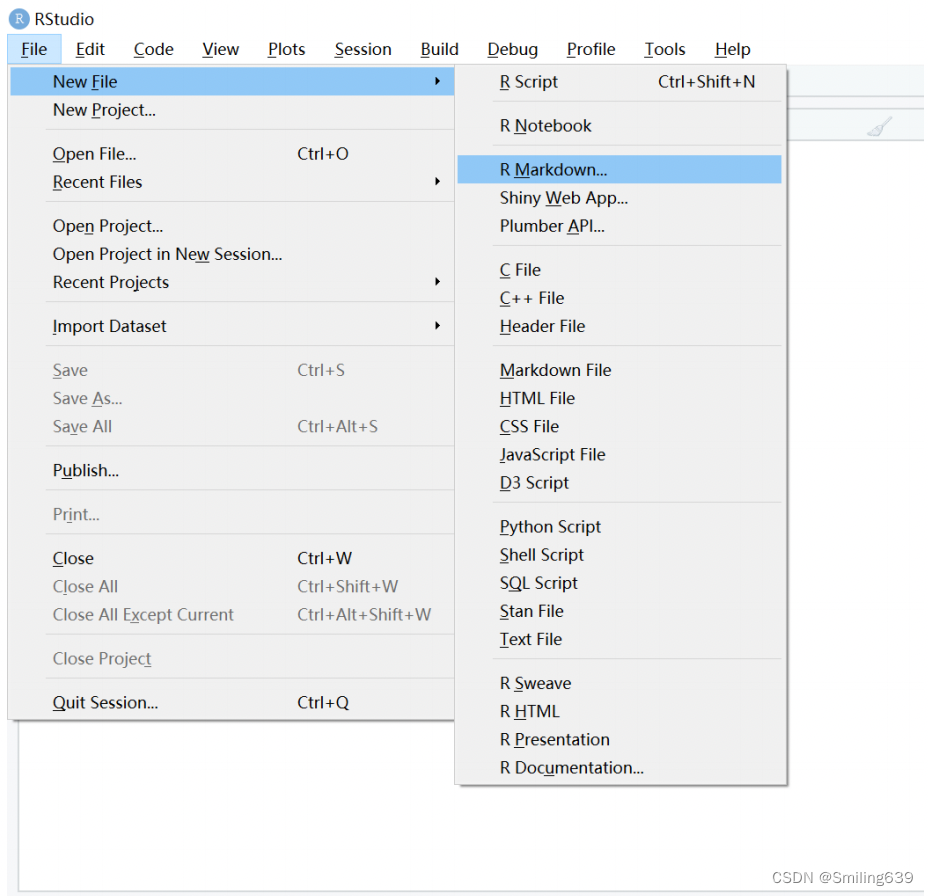Choose Plumber API... option
Viewport: 928px width, 896px height.
(x=620, y=226)
